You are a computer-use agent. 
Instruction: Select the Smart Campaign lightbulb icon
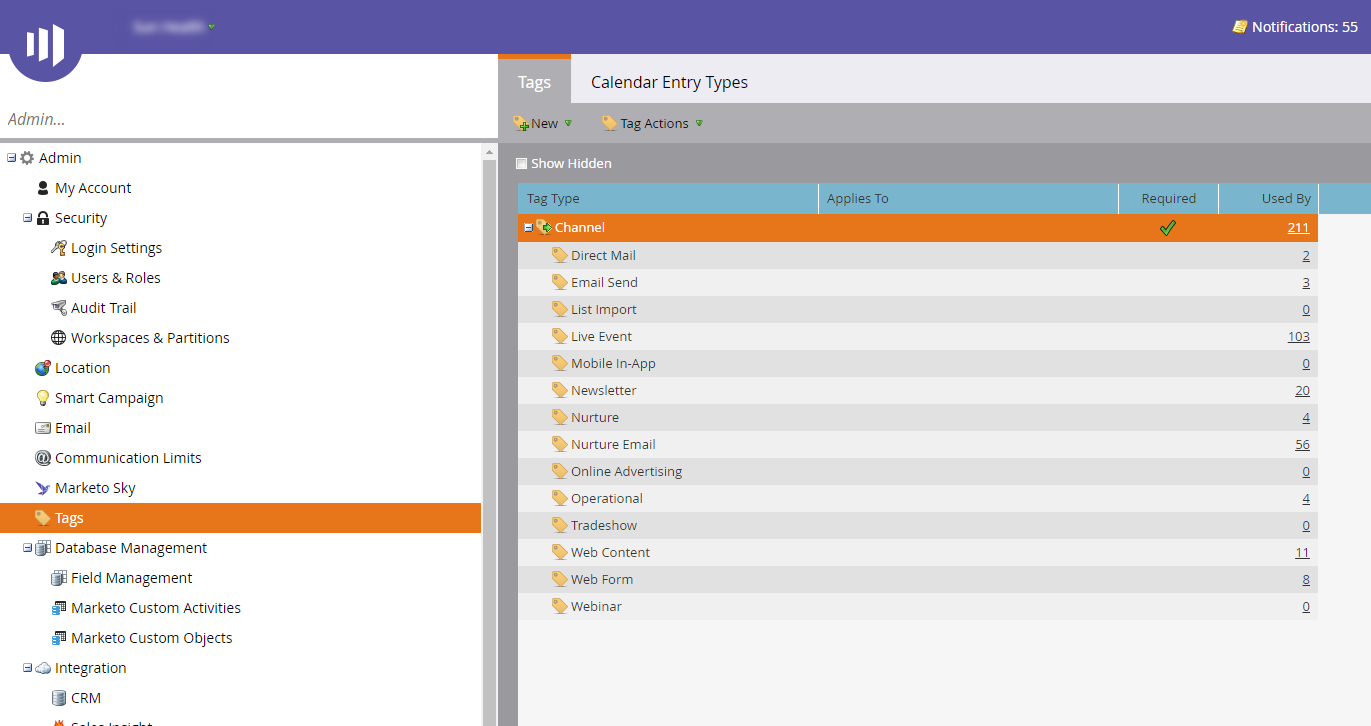42,398
